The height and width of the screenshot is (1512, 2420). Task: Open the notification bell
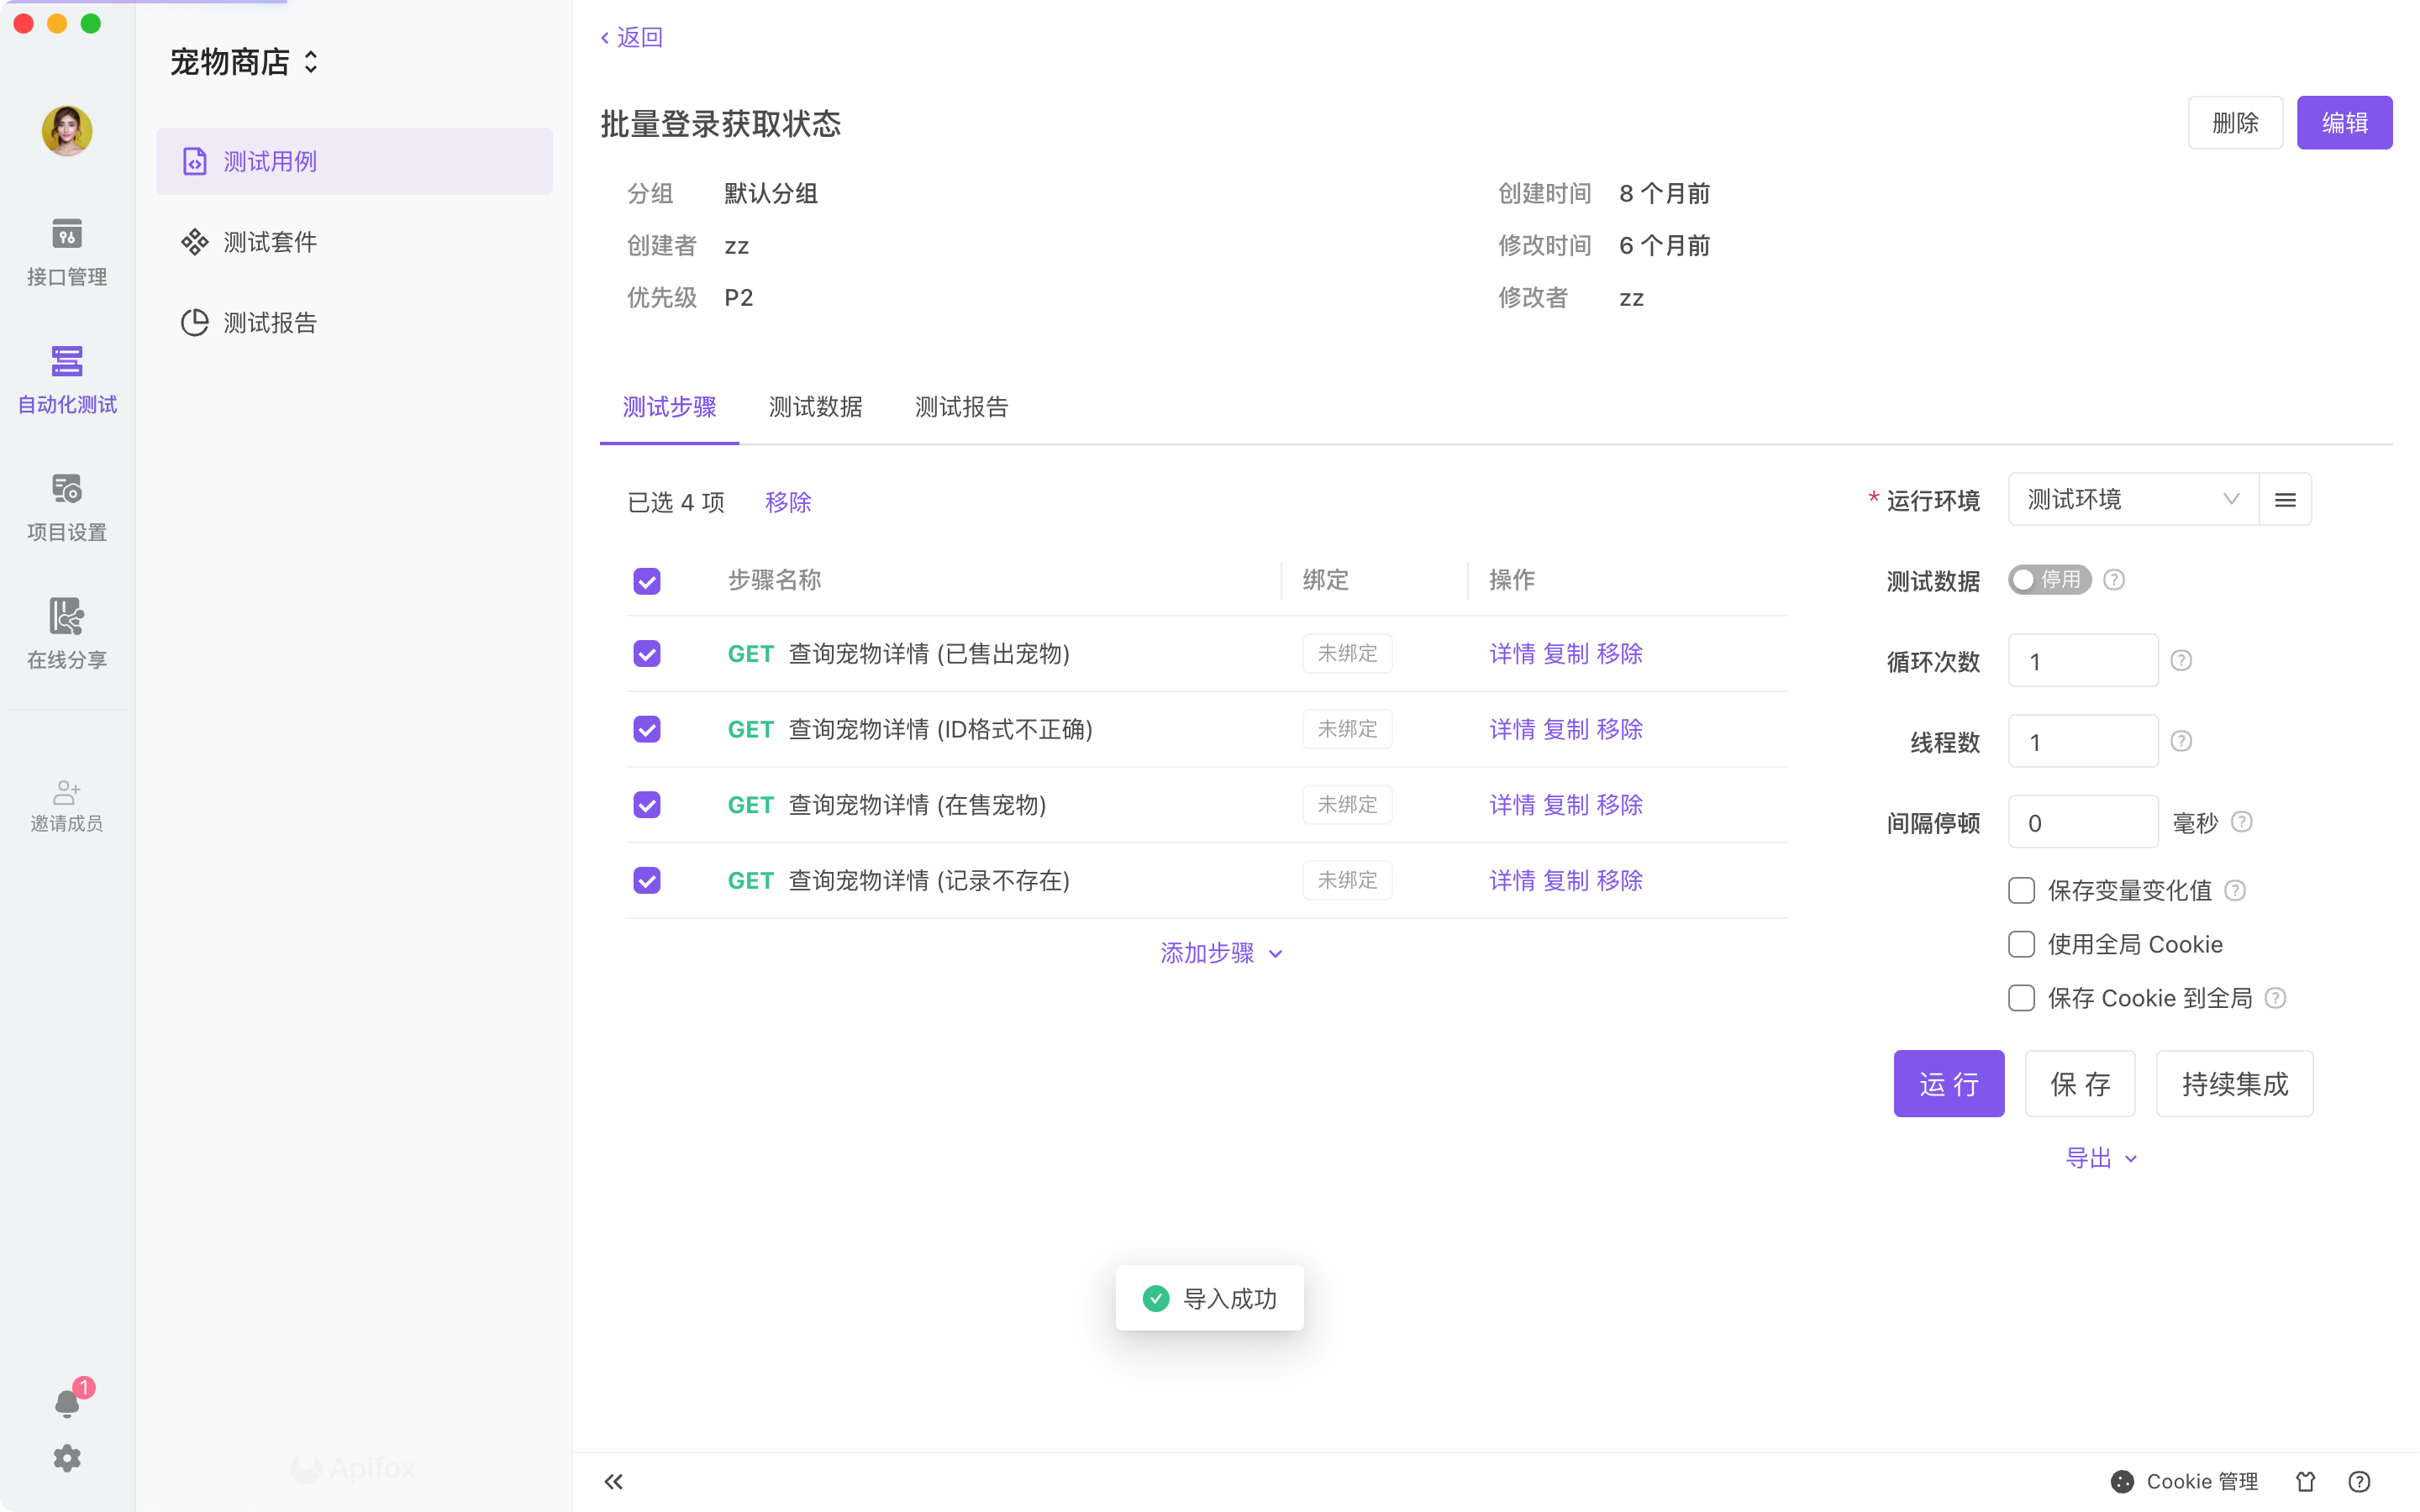pyautogui.click(x=66, y=1403)
